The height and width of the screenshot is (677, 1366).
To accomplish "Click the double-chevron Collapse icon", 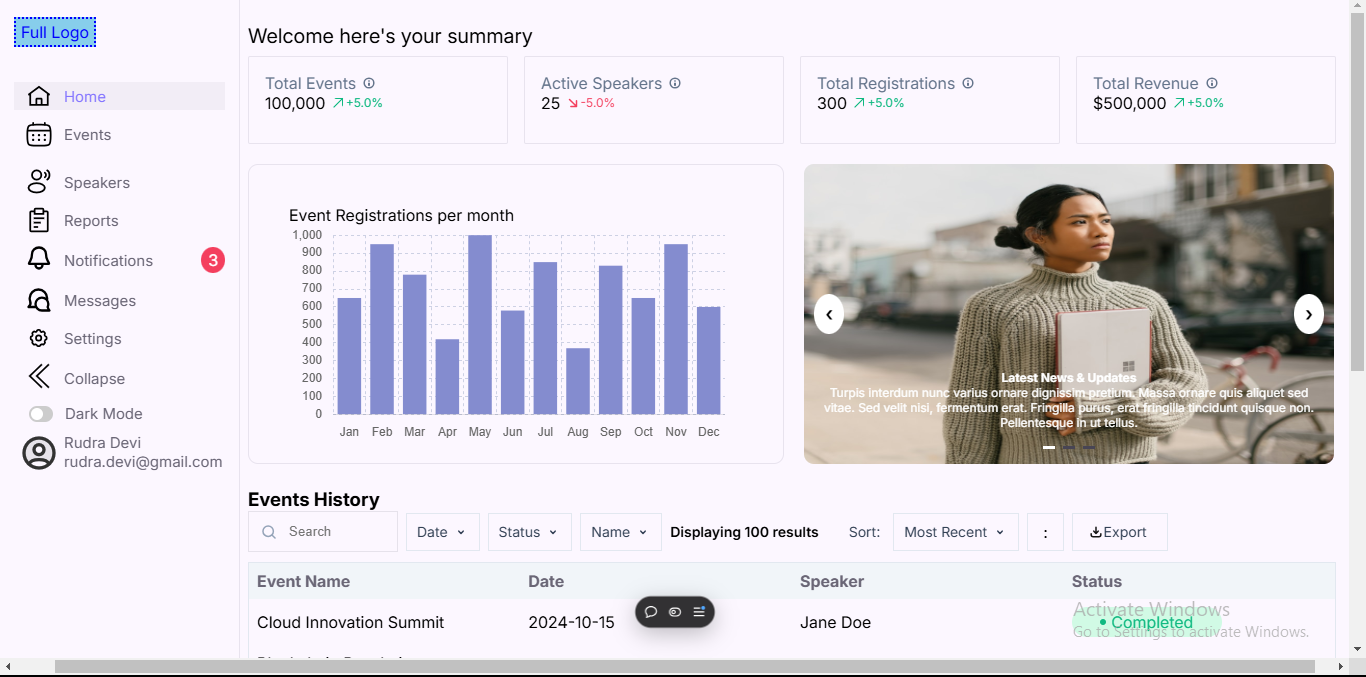I will (39, 376).
